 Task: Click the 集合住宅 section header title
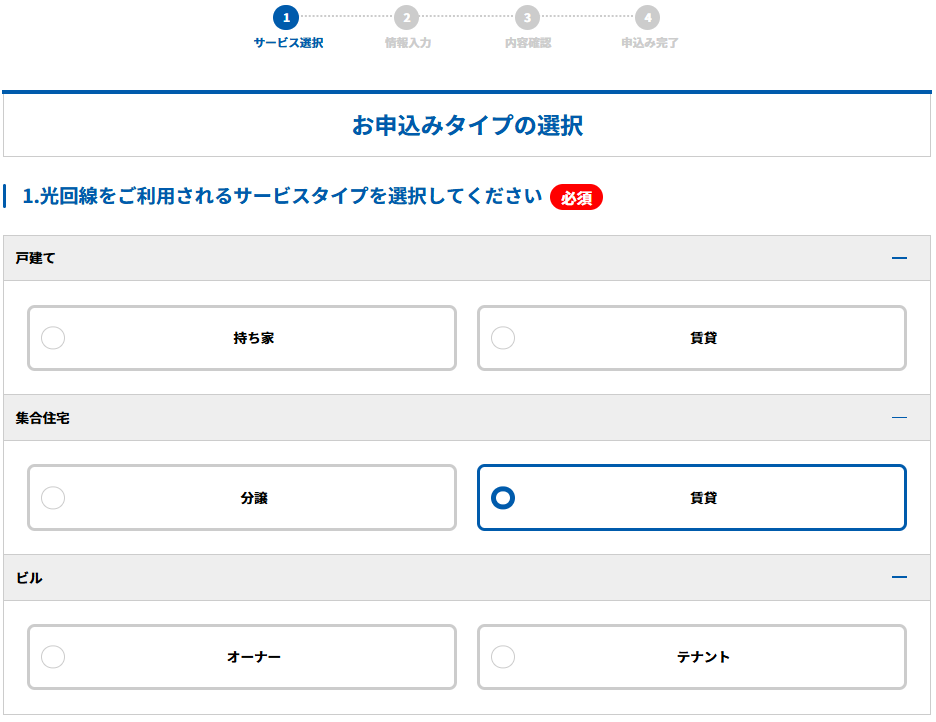(x=43, y=418)
